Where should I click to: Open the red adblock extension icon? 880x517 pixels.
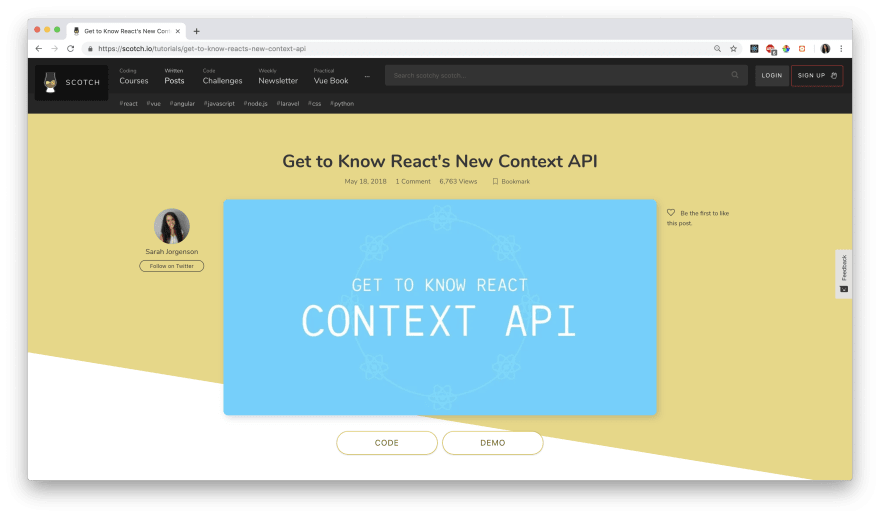pyautogui.click(x=771, y=49)
